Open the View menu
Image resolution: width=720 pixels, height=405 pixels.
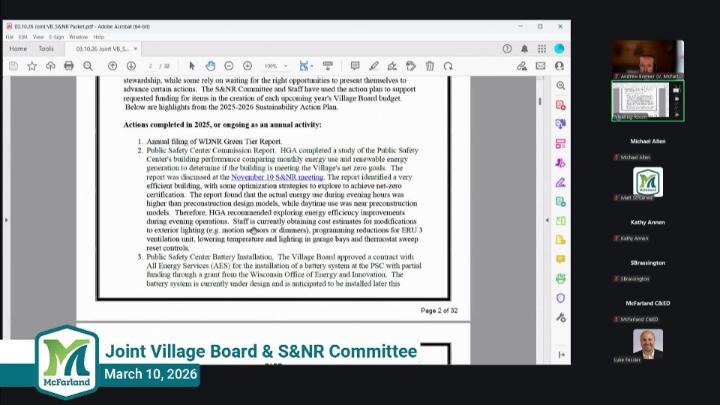coord(38,37)
